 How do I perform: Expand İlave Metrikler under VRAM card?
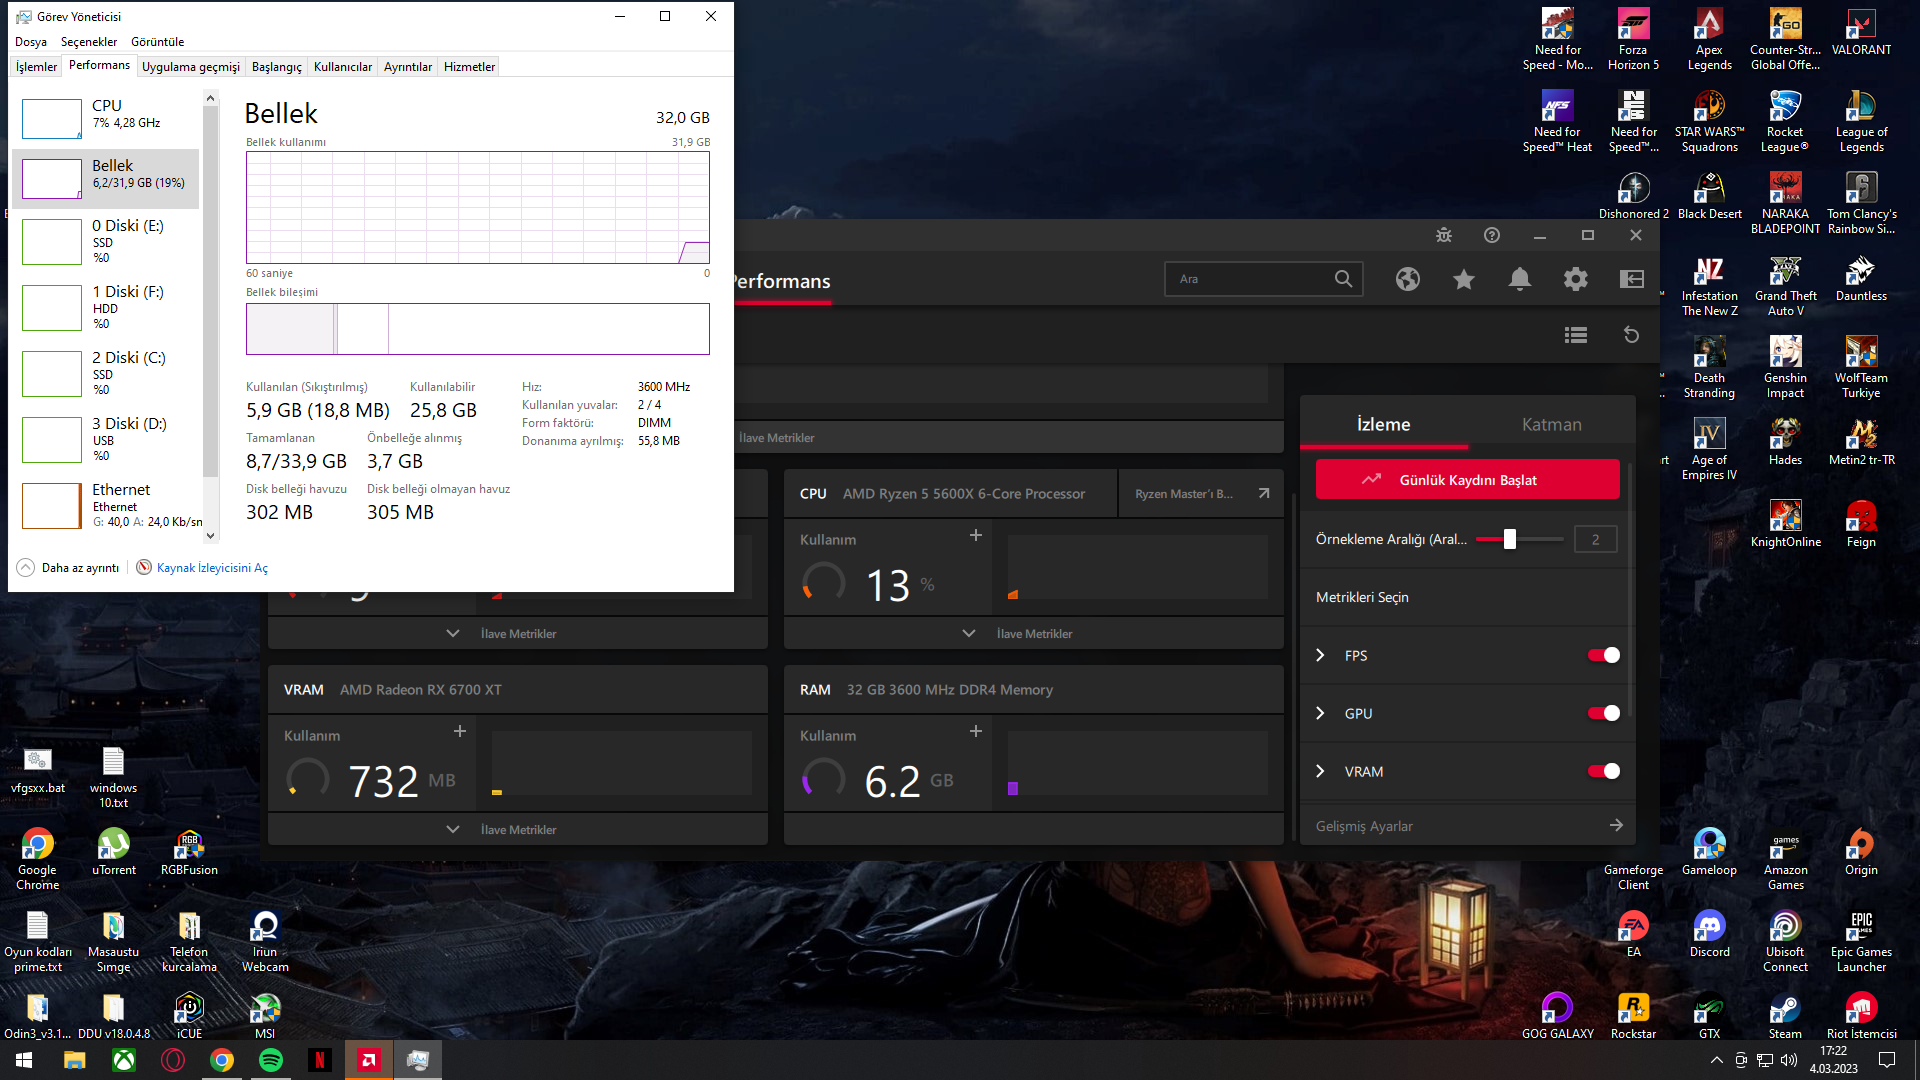pos(518,829)
